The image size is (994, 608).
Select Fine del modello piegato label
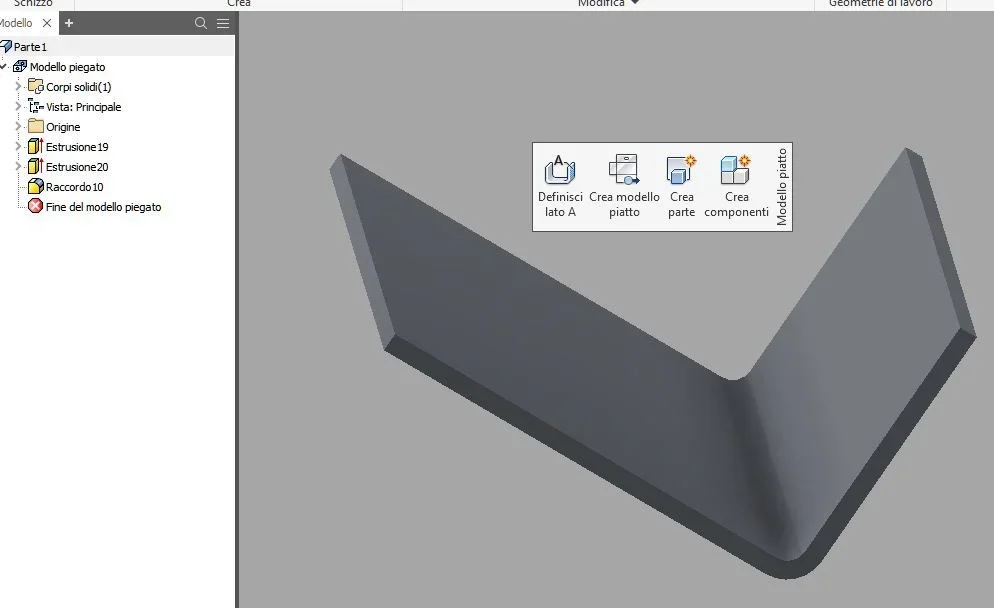(x=103, y=207)
